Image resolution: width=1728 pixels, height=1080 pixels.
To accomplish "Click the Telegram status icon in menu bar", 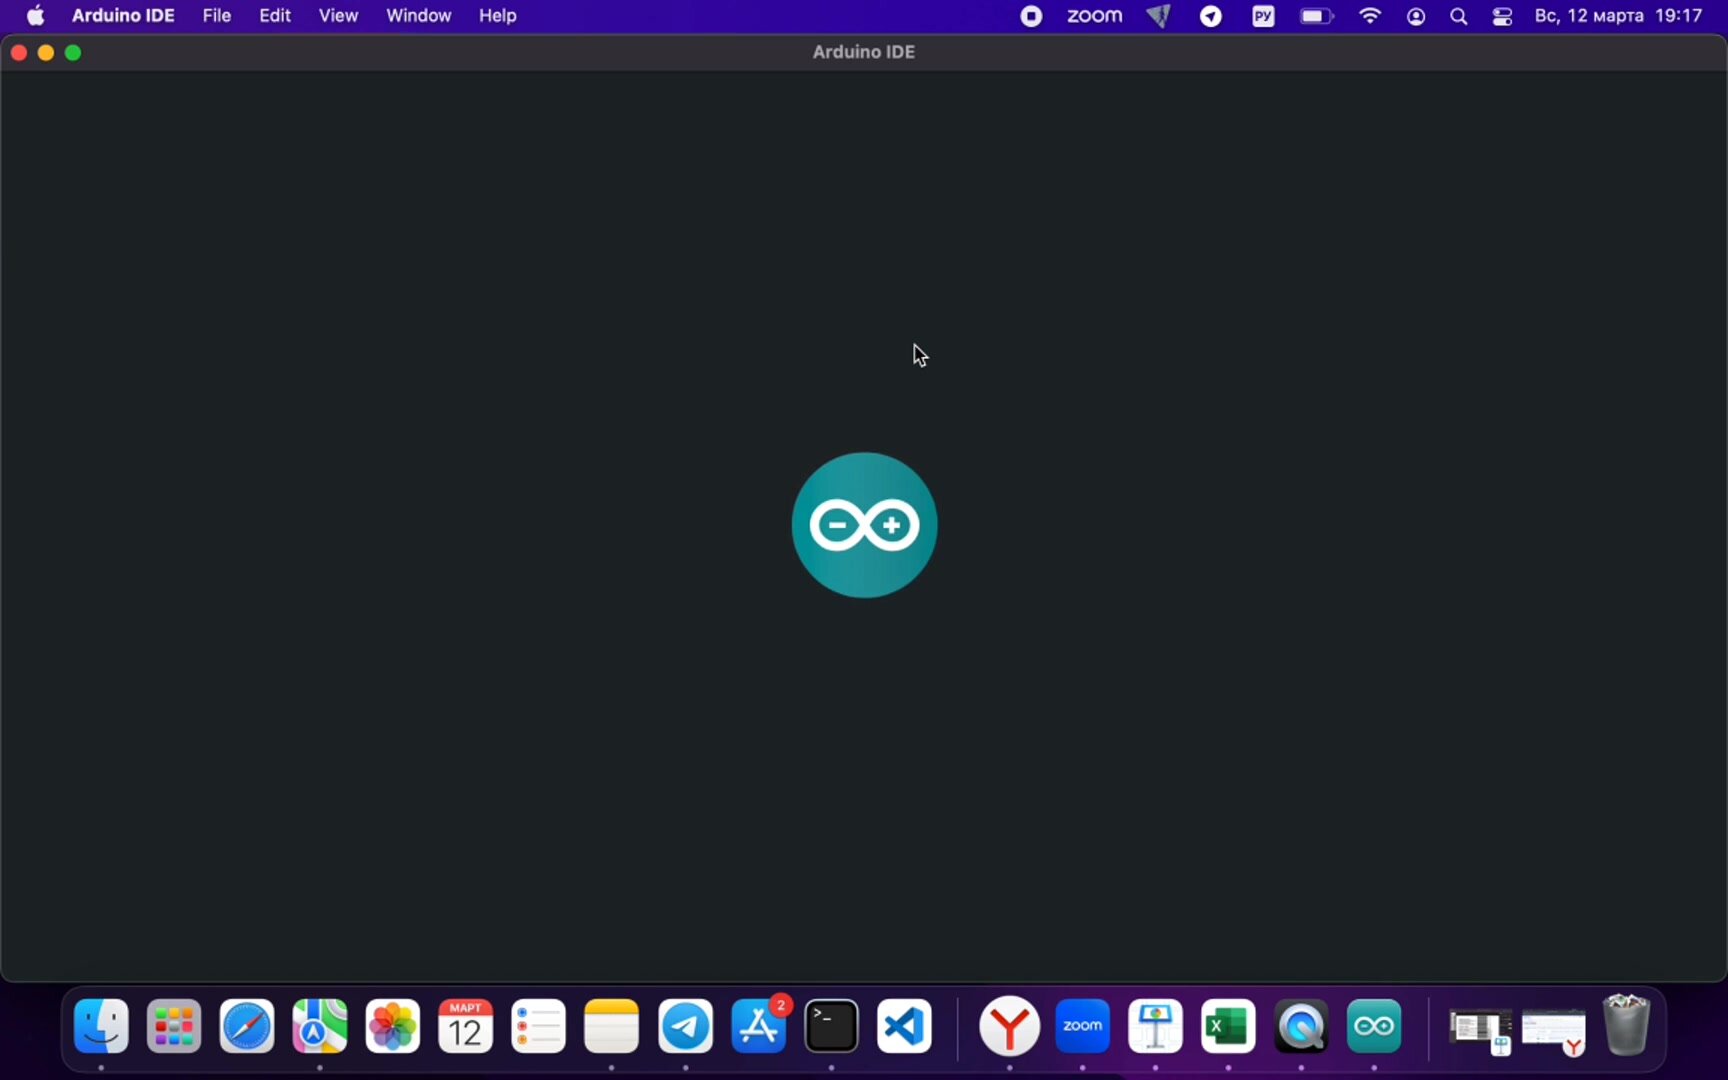I will pos(1211,16).
